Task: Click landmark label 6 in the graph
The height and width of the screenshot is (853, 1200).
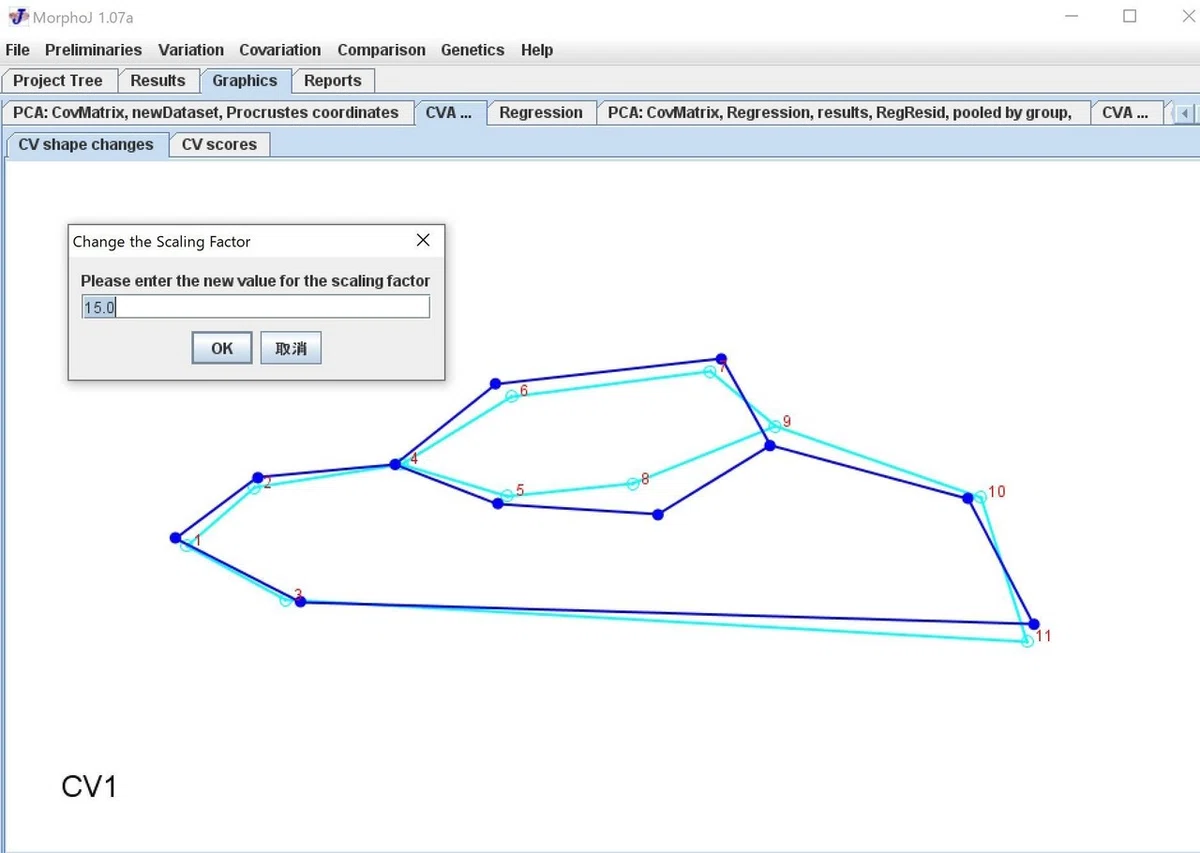Action: [524, 390]
